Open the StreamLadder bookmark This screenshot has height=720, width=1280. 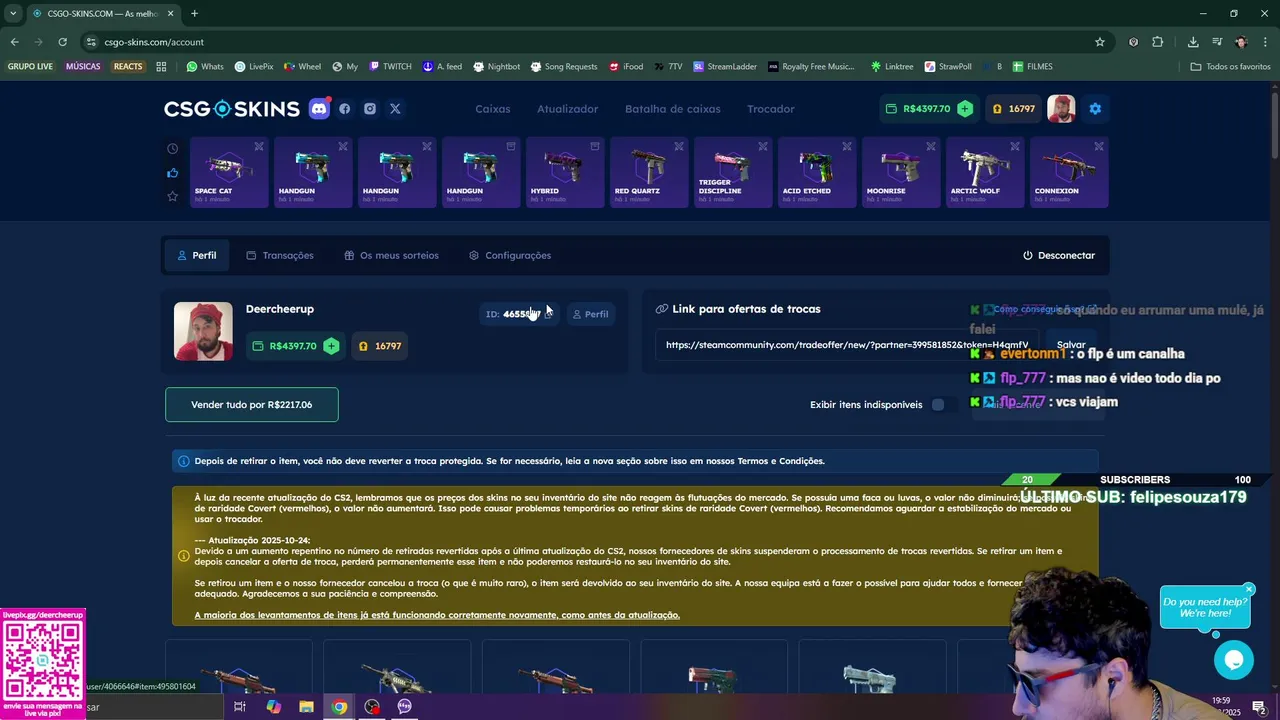point(725,67)
